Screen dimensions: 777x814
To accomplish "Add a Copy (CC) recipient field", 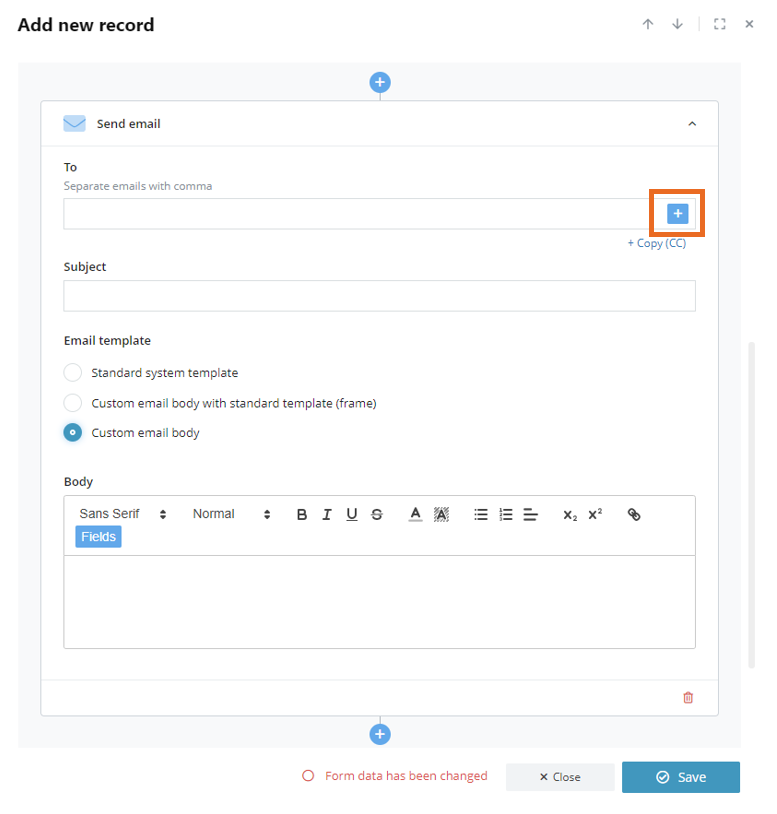I will coord(657,243).
